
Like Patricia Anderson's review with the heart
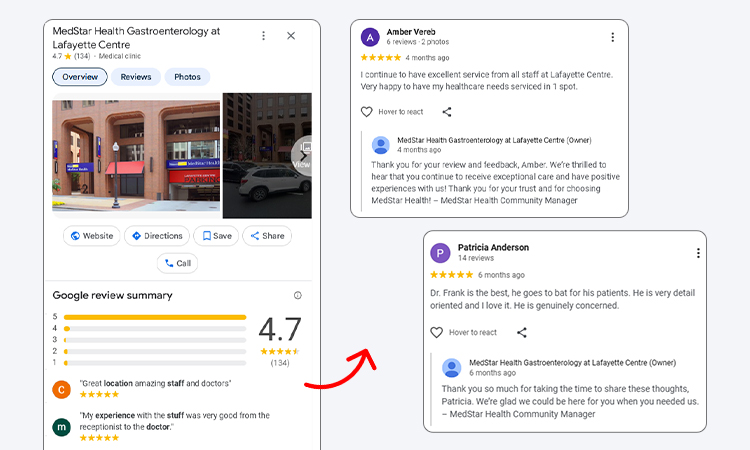(x=437, y=332)
